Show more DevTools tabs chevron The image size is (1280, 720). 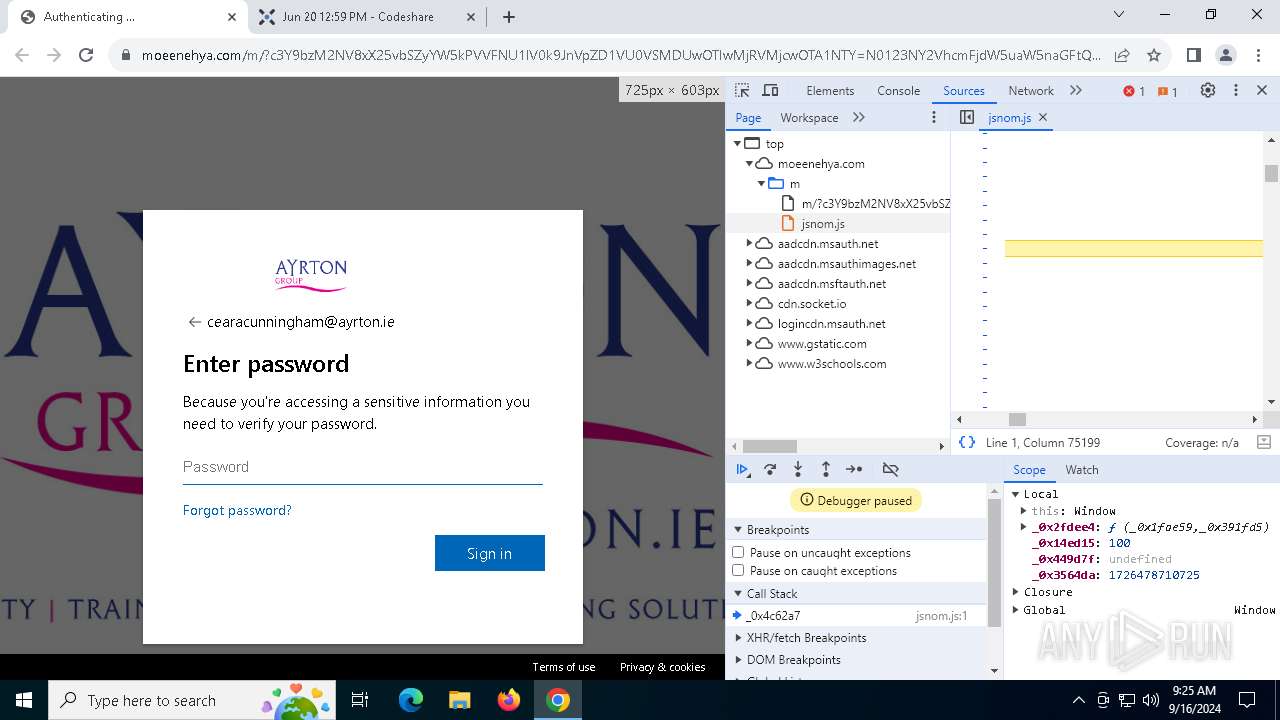[x=1076, y=90]
